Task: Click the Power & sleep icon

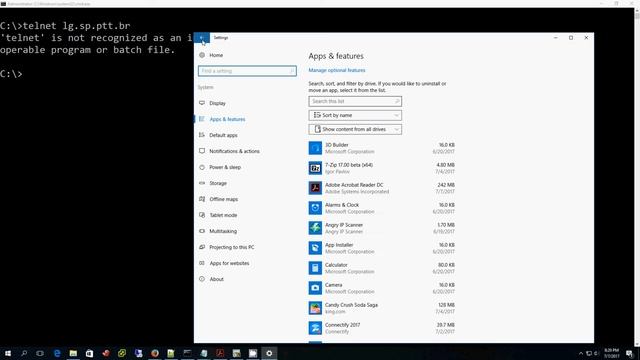Action: (202, 167)
